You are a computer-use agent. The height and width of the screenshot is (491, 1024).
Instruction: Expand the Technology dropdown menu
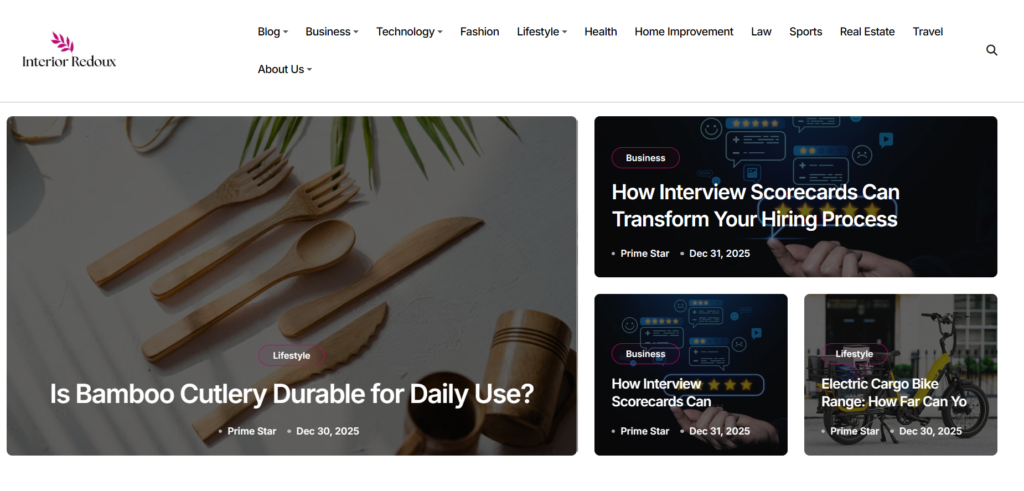point(409,31)
